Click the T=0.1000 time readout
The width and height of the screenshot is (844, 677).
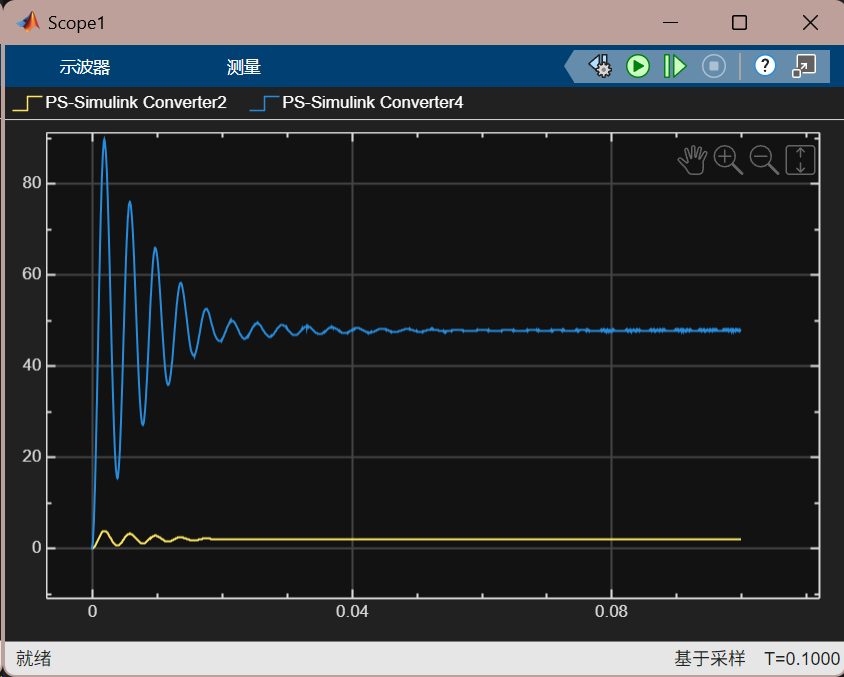click(x=802, y=658)
